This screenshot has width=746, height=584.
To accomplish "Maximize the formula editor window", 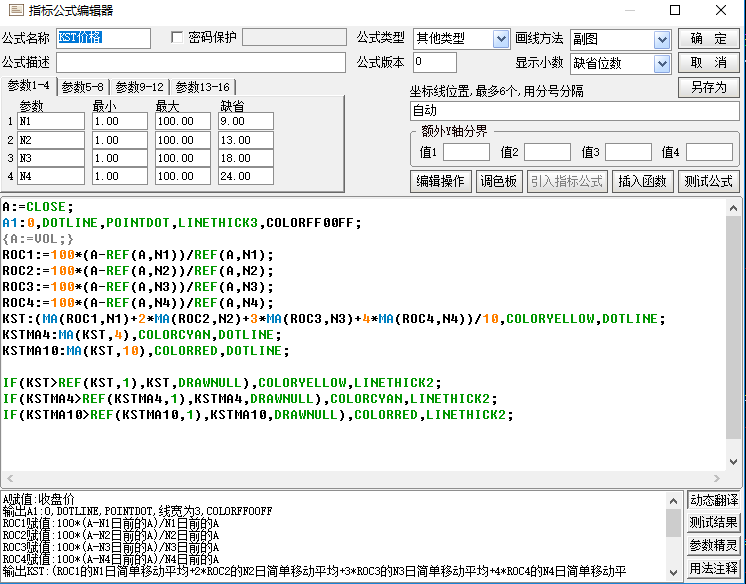I will (x=675, y=10).
